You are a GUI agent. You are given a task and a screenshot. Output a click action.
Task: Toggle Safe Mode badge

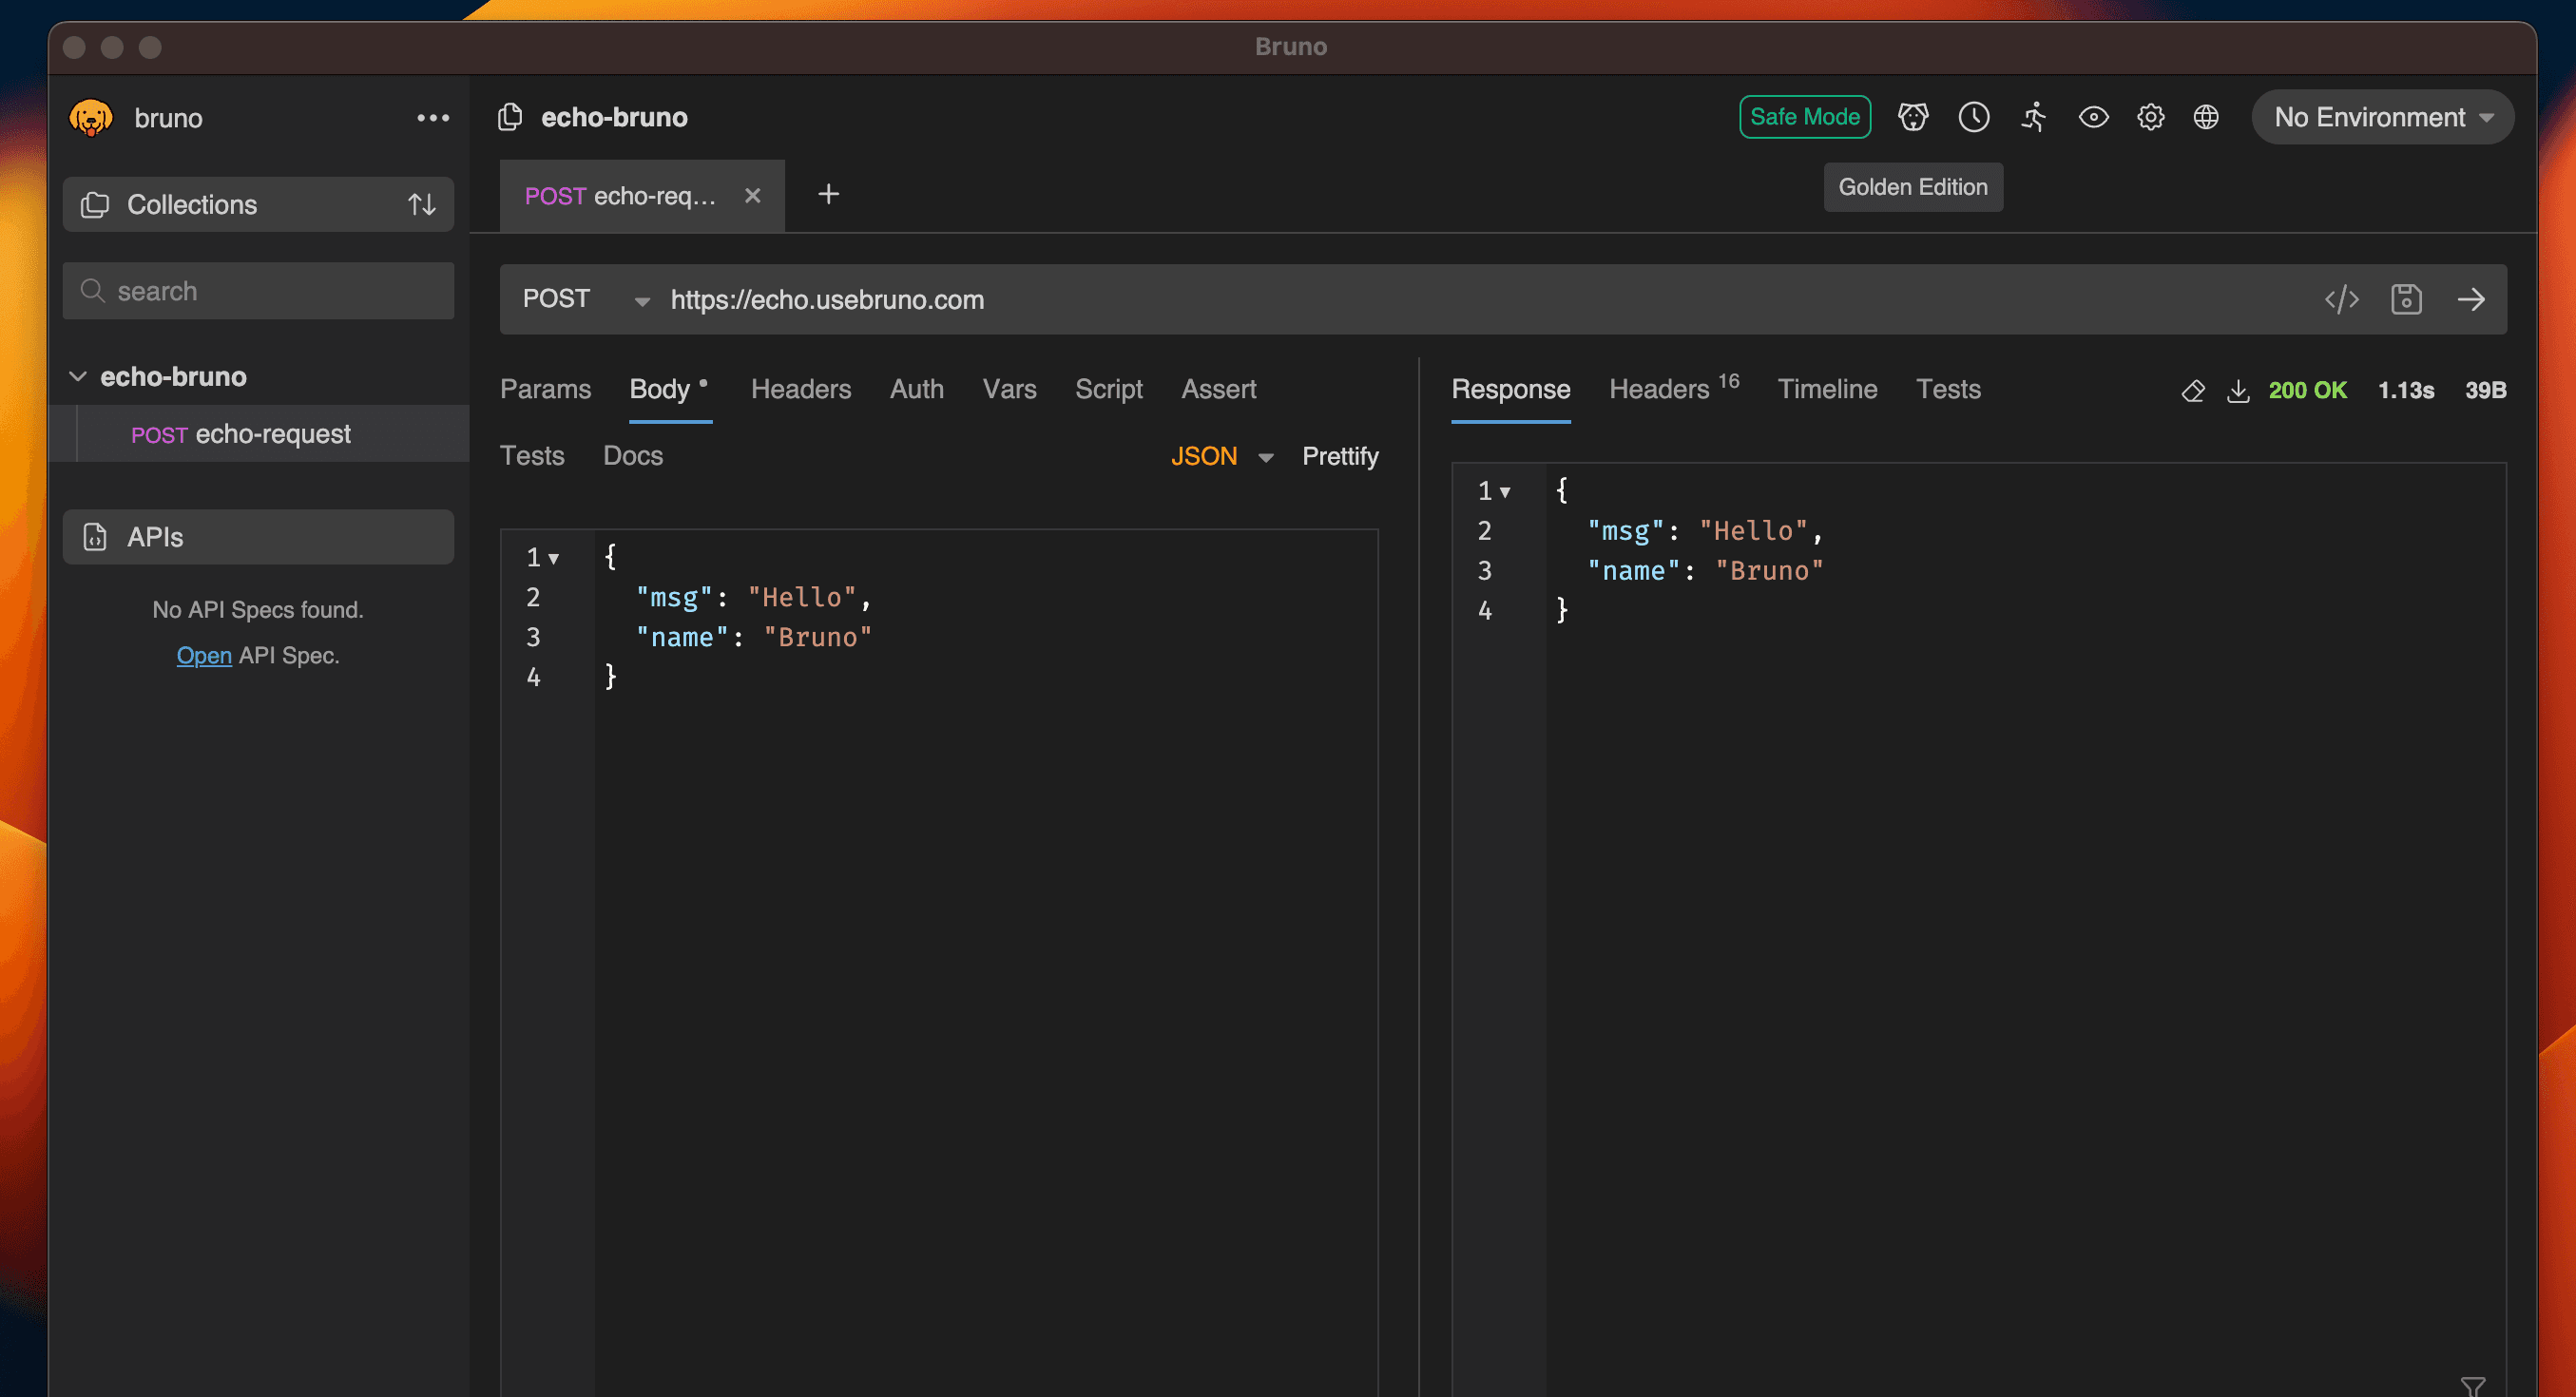pos(1804,117)
